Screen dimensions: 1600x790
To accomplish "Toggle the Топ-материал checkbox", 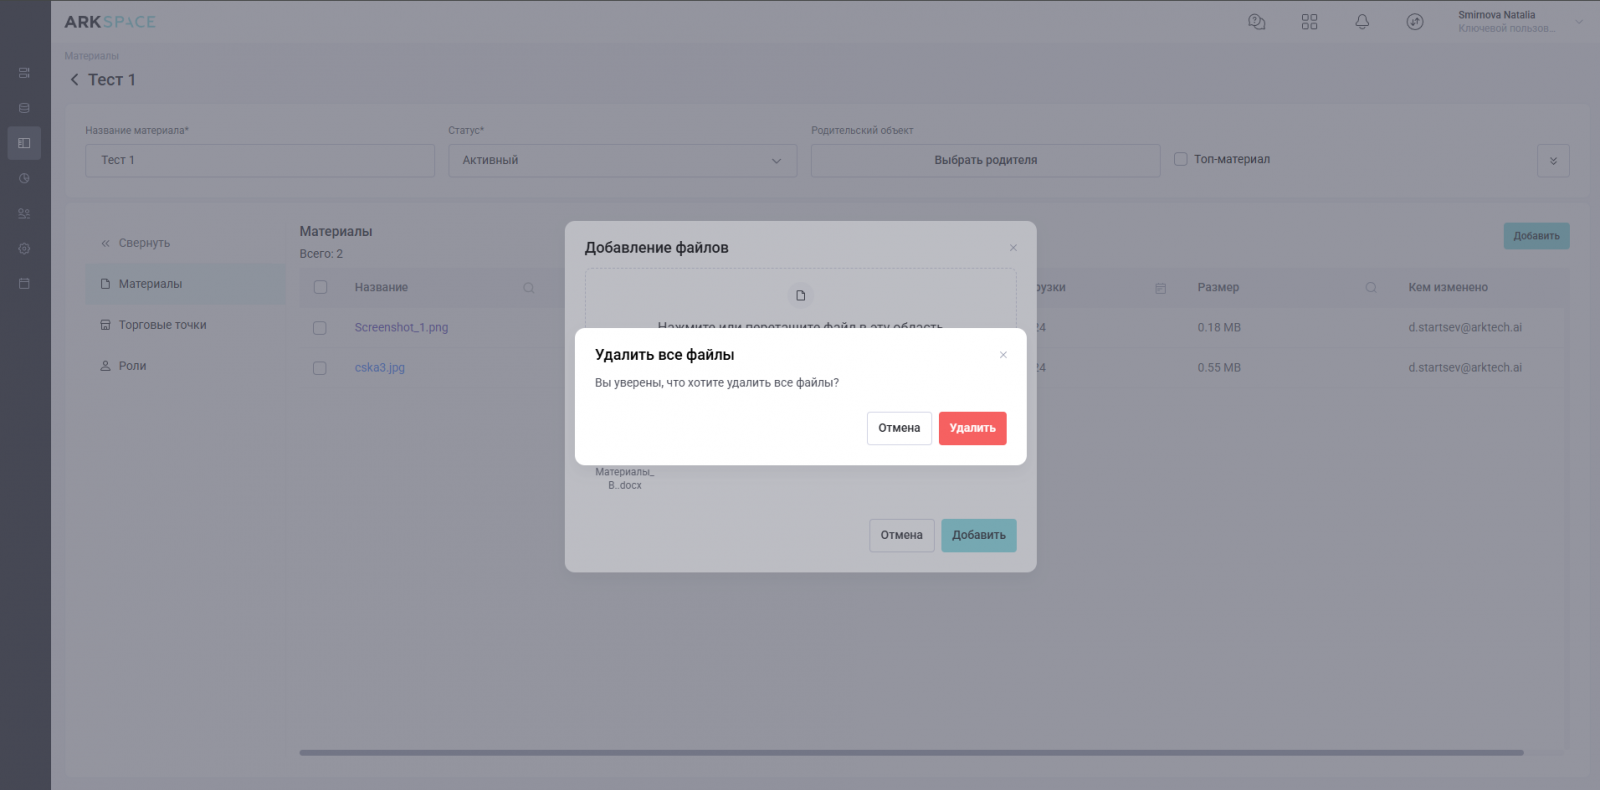I will tap(1181, 160).
